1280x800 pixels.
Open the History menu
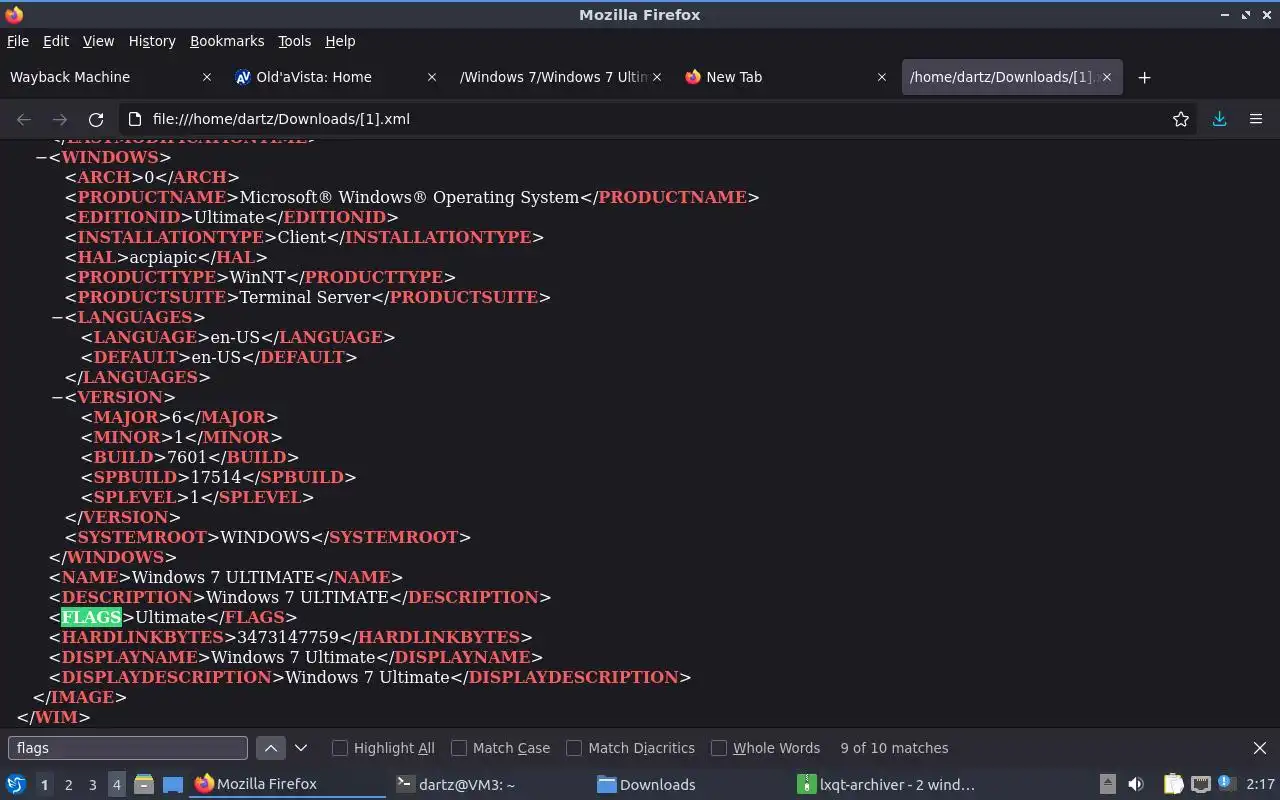(152, 41)
